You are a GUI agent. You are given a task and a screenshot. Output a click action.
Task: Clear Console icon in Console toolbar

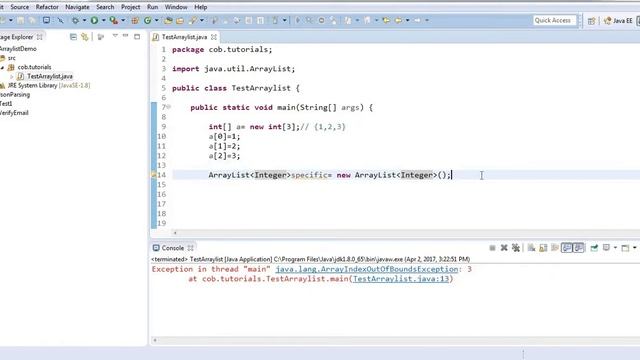(531, 248)
